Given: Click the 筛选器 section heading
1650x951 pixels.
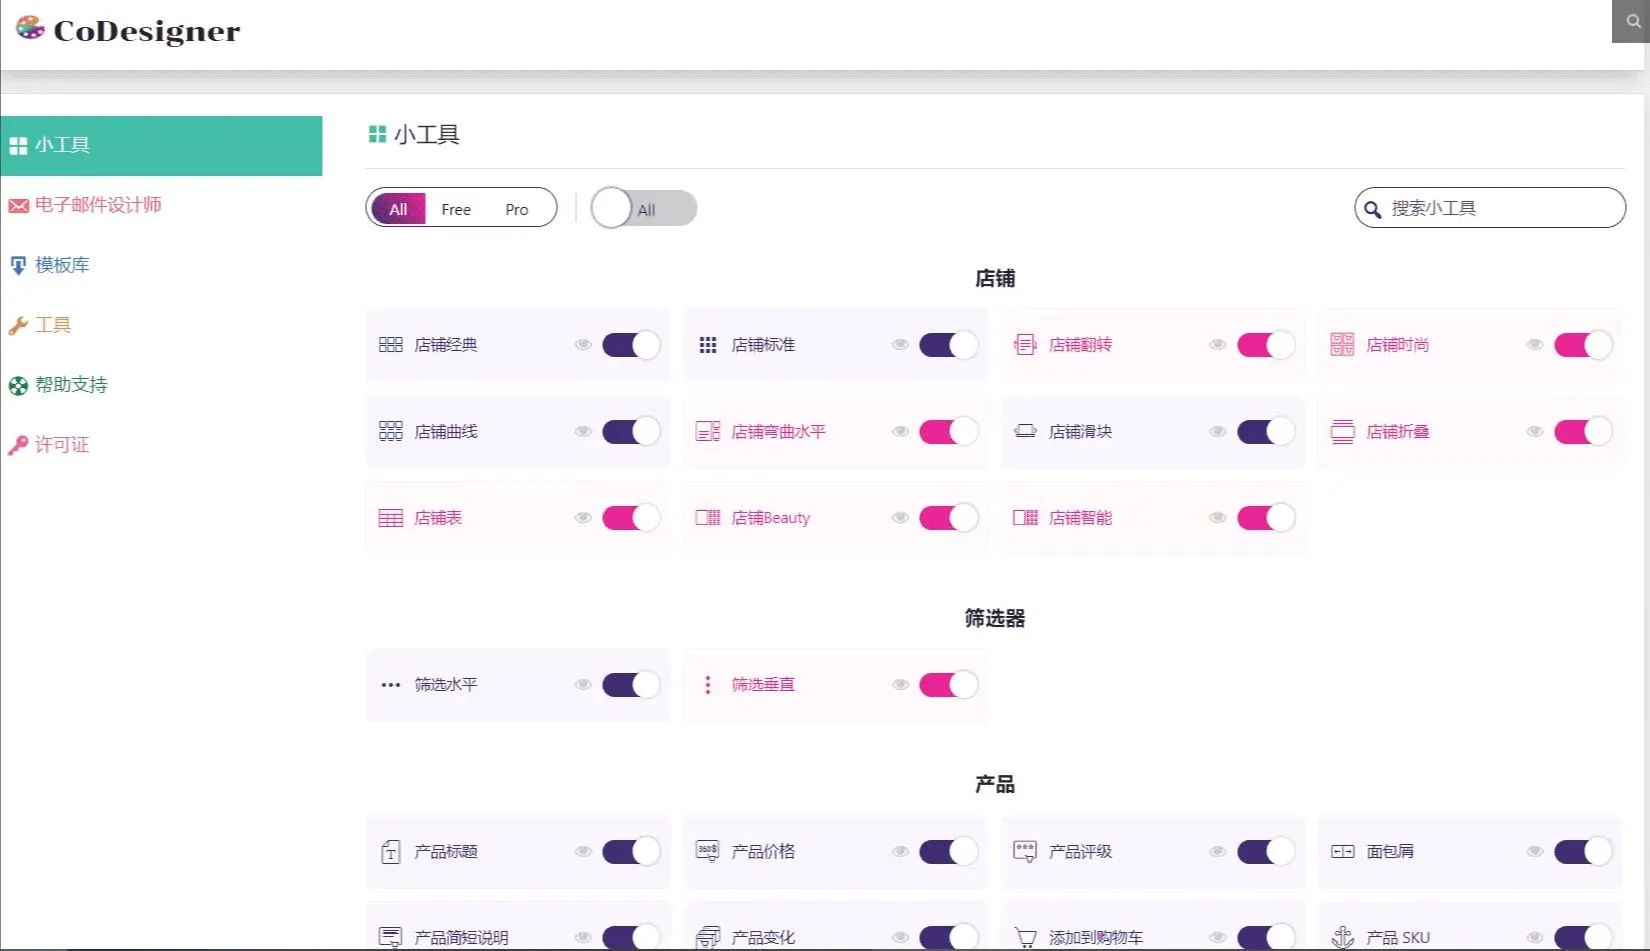Looking at the screenshot, I should pyautogui.click(x=995, y=619).
